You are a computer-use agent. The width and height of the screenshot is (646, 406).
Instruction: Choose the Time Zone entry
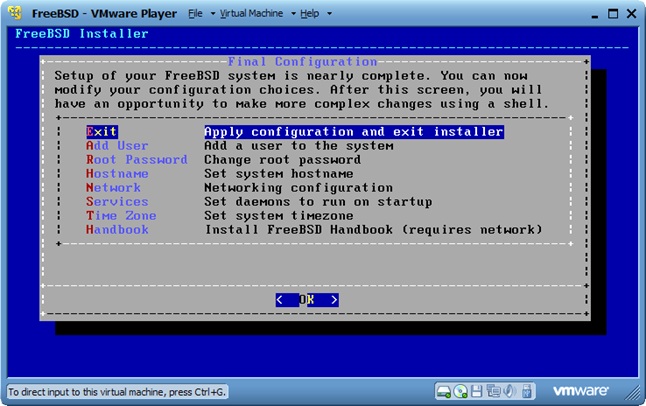point(121,216)
